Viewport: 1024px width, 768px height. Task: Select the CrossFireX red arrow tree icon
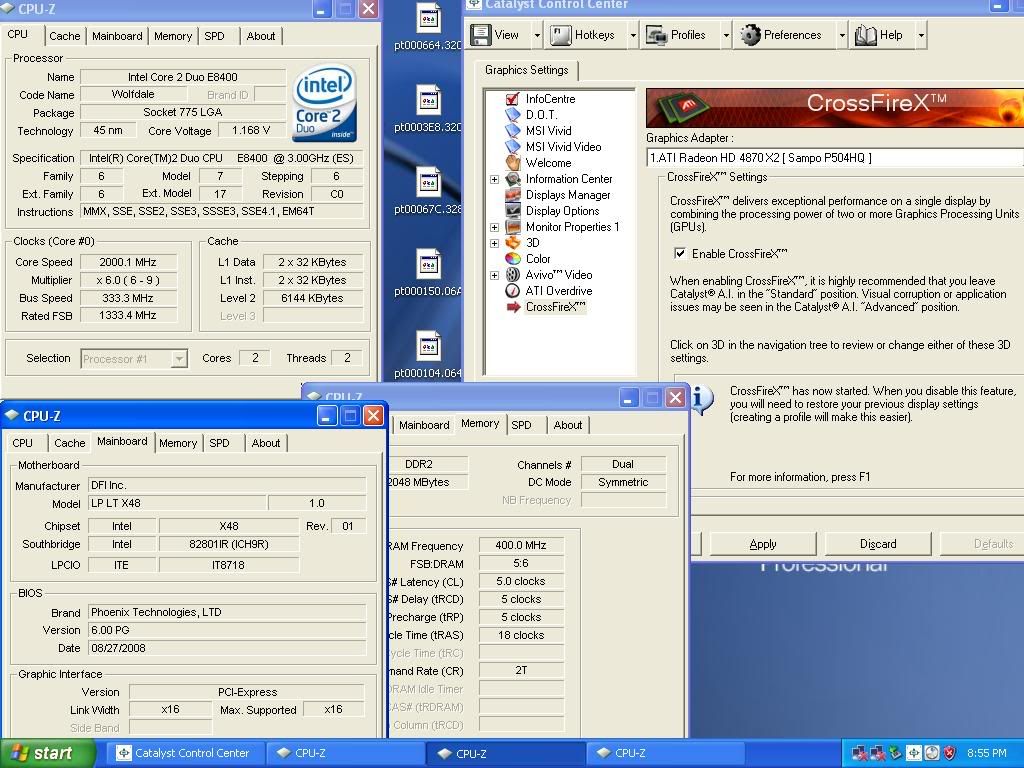click(513, 306)
